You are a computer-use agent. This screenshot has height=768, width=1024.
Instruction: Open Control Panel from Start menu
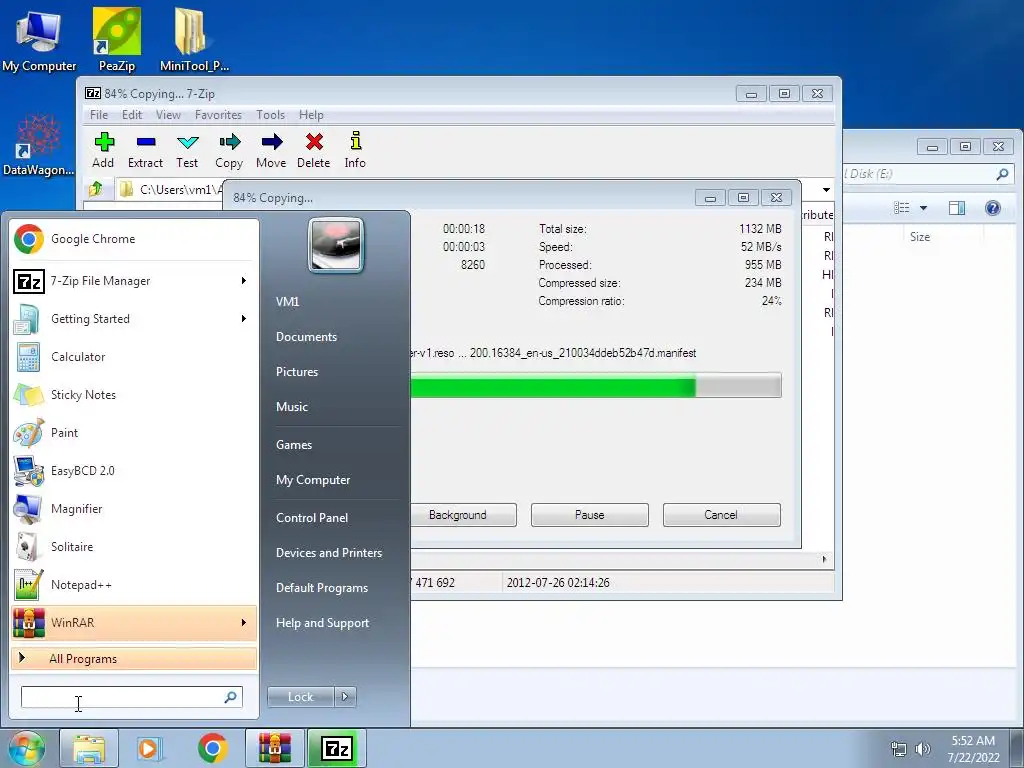pos(312,518)
